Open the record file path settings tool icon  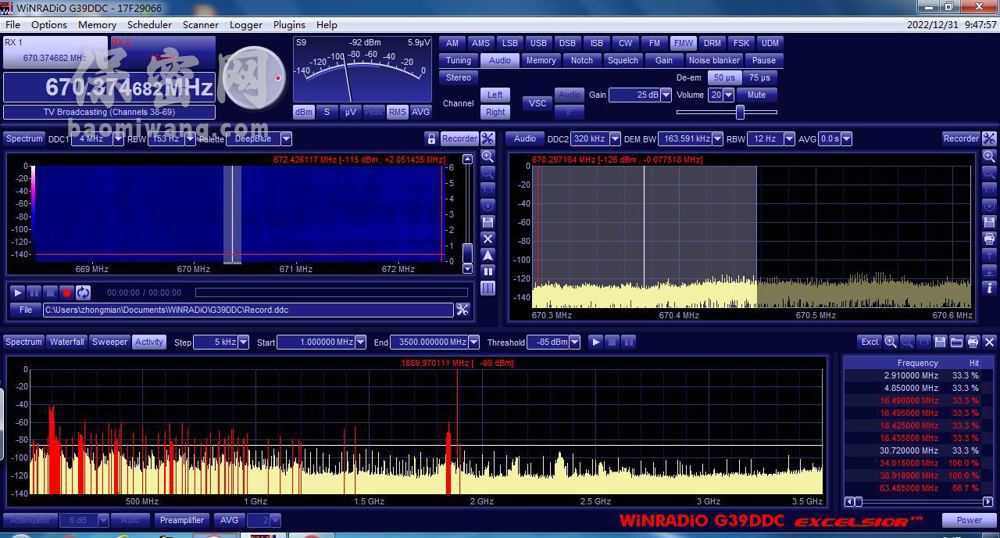click(x=462, y=310)
